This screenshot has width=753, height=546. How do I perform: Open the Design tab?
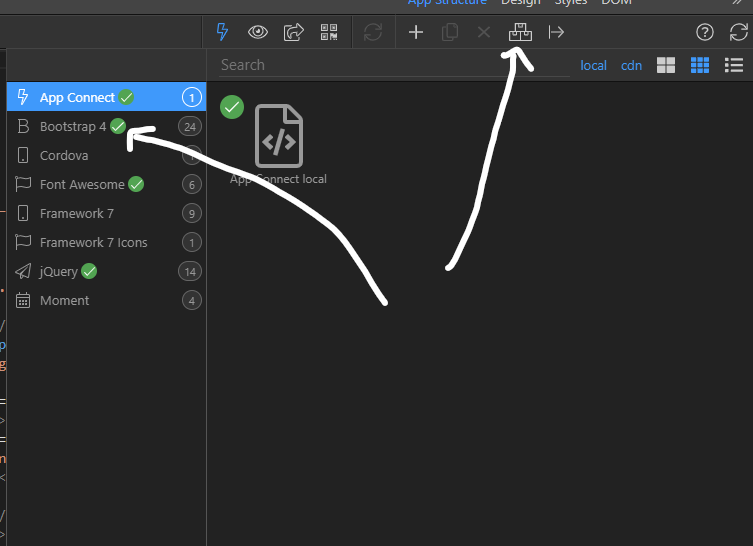pos(521,2)
